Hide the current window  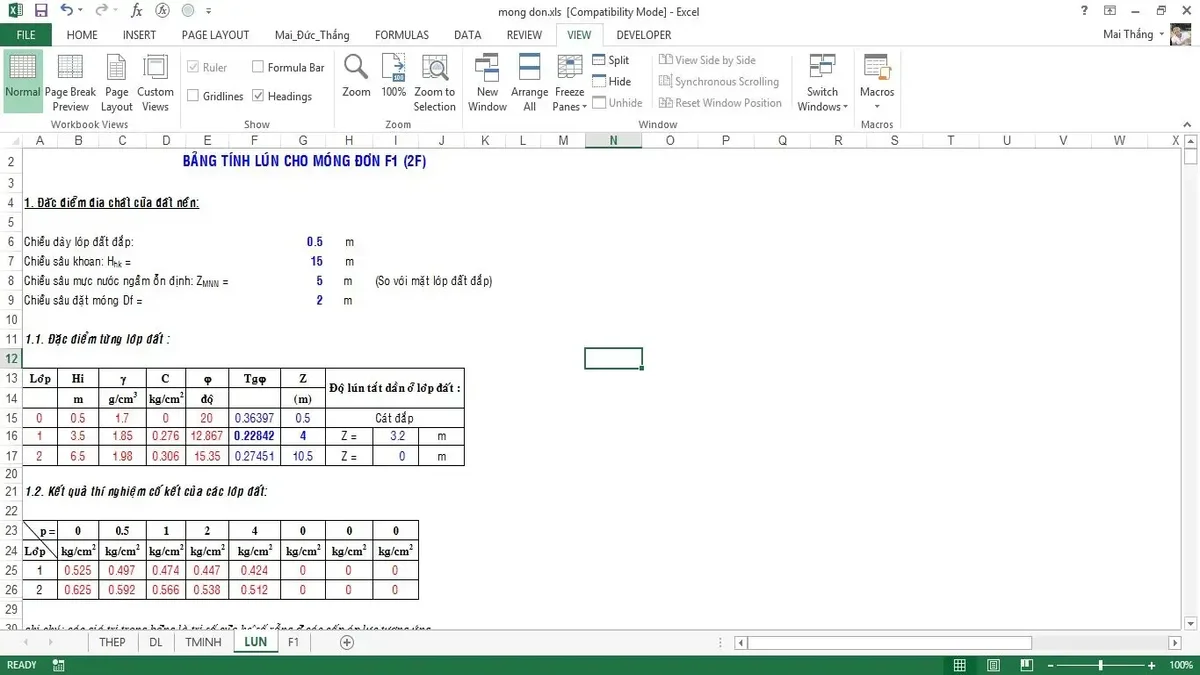[x=611, y=81]
